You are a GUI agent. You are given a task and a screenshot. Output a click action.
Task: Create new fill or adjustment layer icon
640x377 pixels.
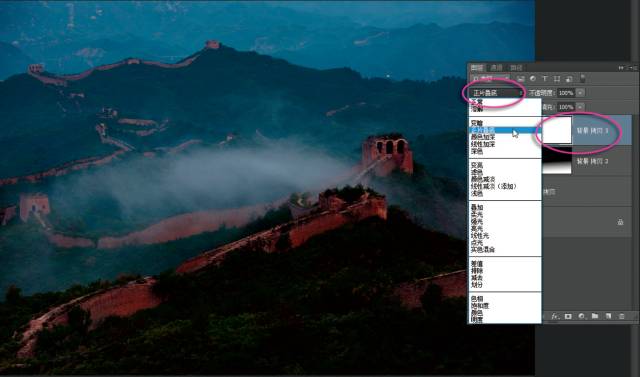582,316
